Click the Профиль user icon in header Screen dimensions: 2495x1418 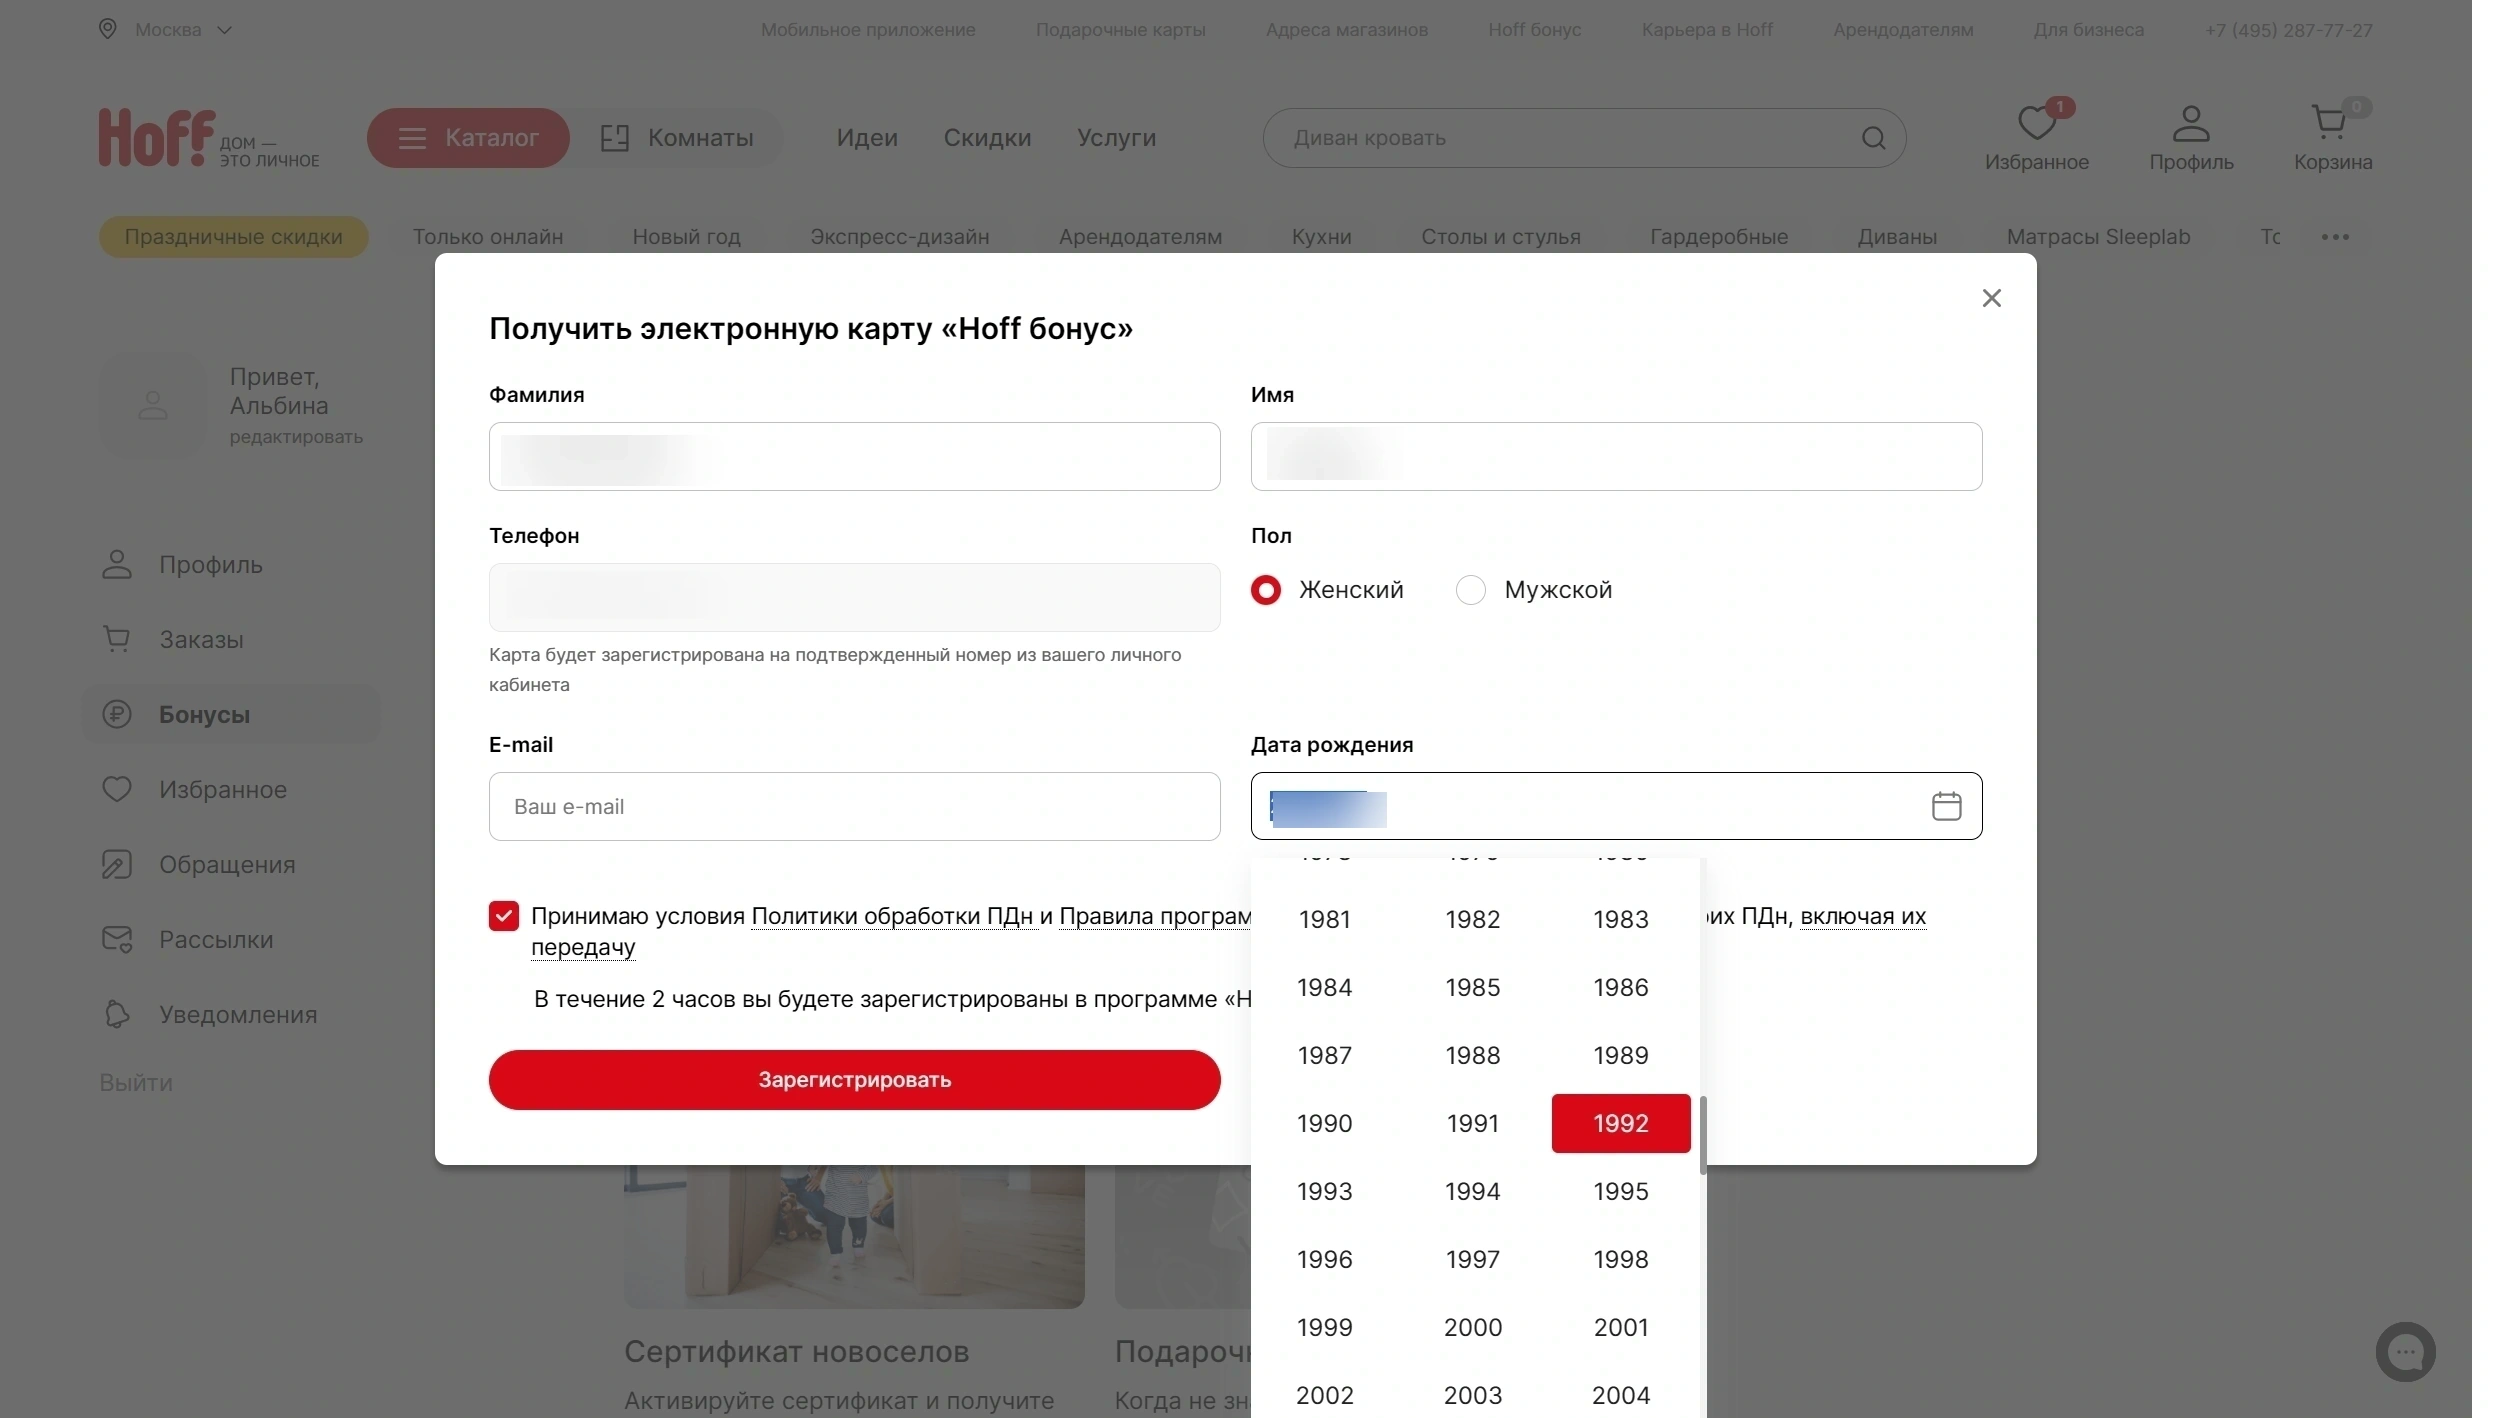point(2190,123)
